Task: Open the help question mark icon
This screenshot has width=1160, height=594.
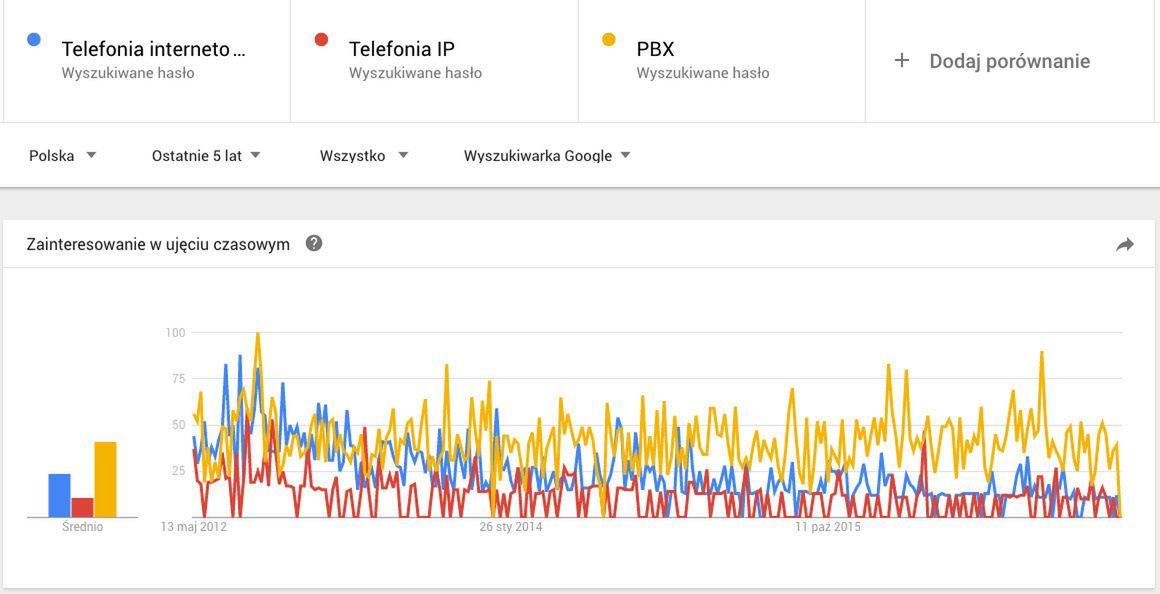Action: pyautogui.click(x=314, y=243)
